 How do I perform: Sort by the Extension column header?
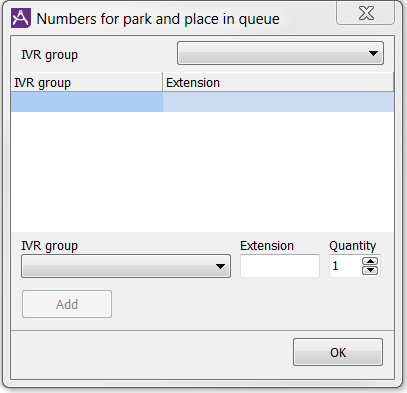click(x=278, y=82)
